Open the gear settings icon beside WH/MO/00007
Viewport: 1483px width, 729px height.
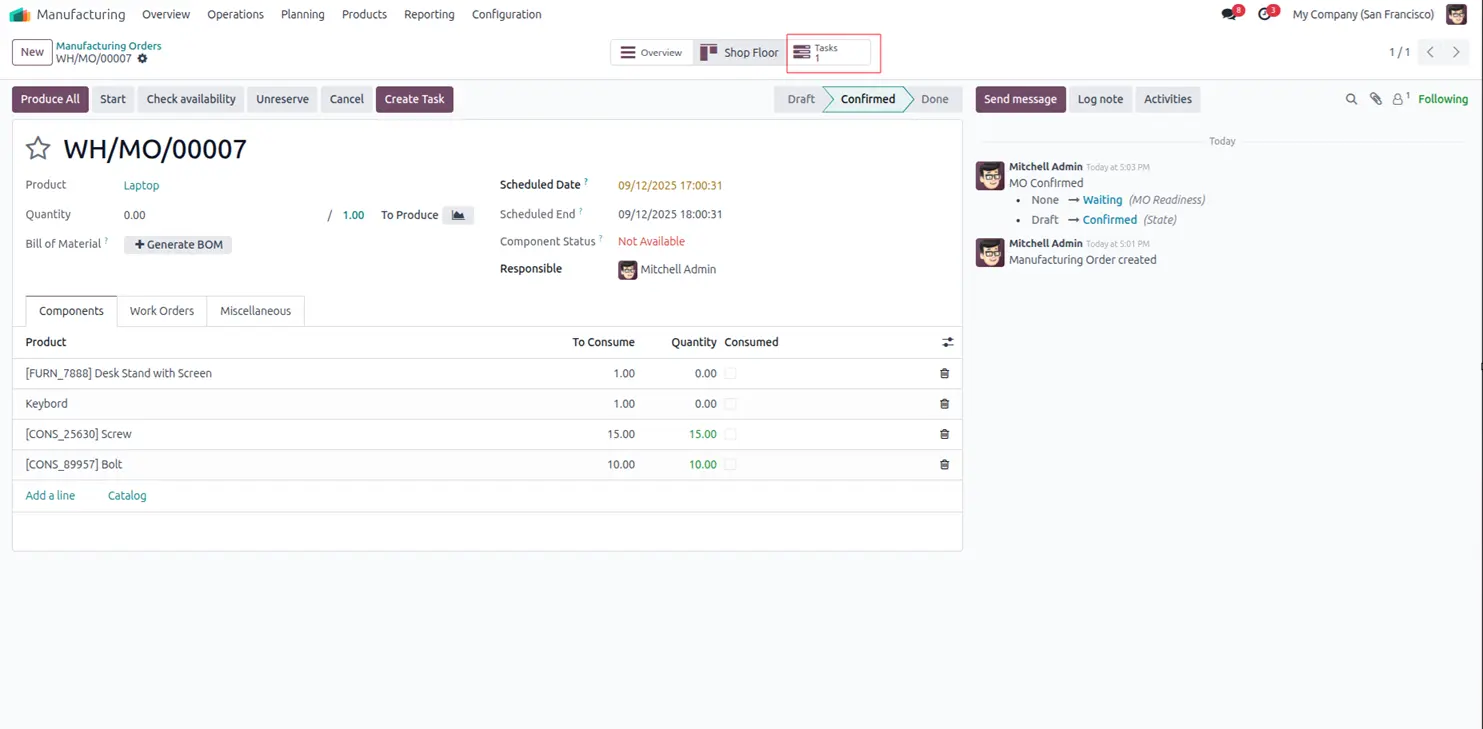[x=142, y=59]
